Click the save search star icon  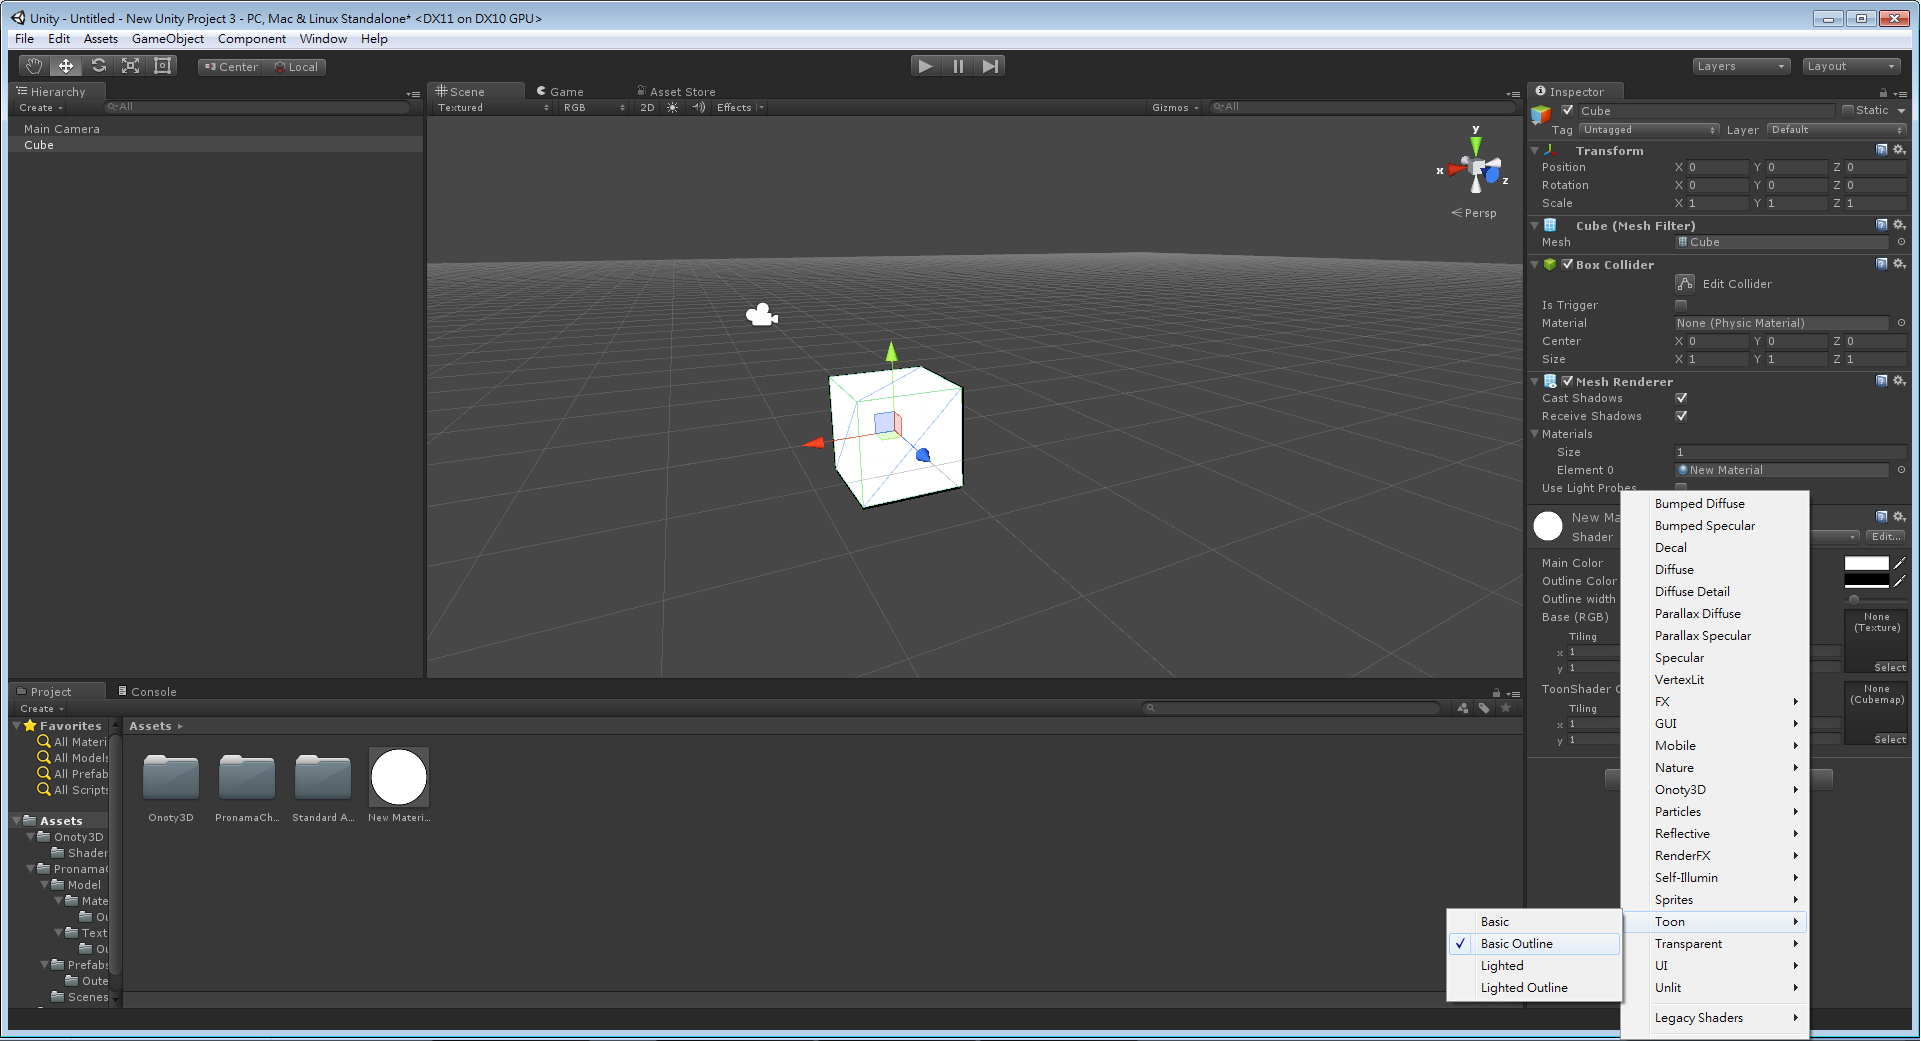pyautogui.click(x=1506, y=708)
